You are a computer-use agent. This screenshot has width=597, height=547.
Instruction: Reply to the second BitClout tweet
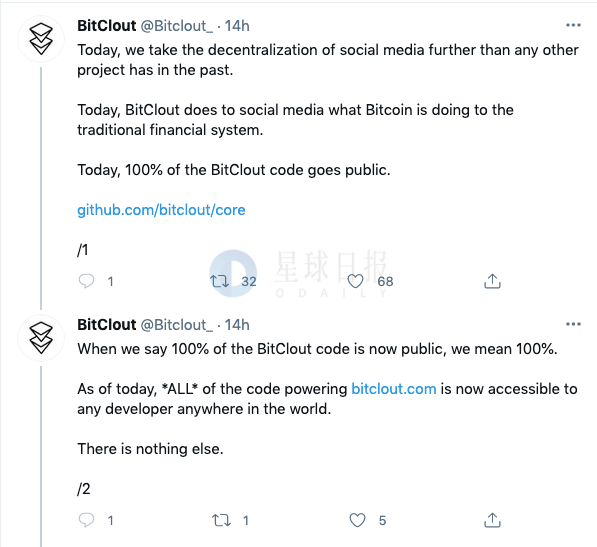click(x=86, y=520)
